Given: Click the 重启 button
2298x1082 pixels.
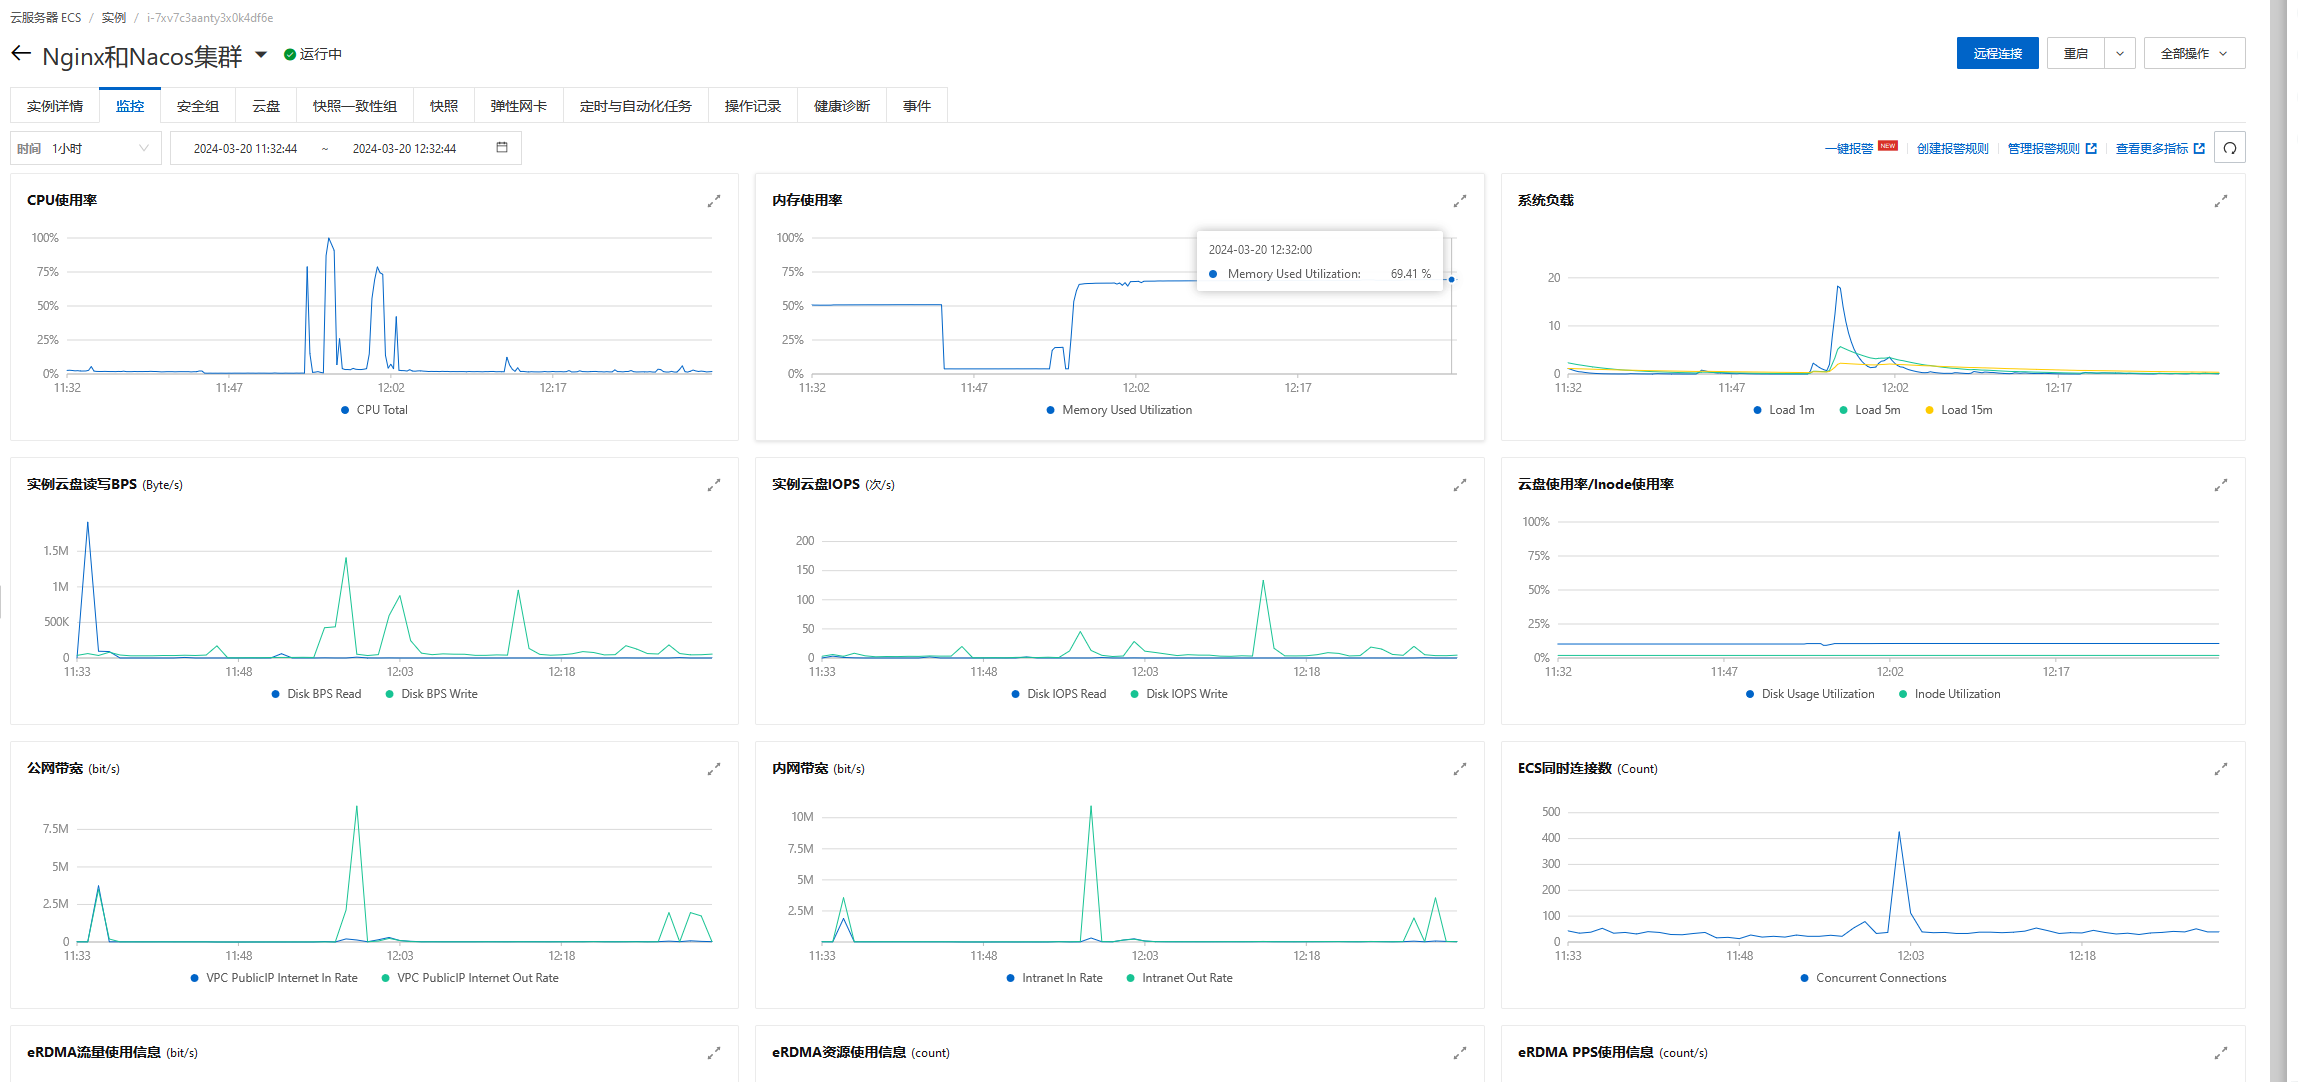Looking at the screenshot, I should click(2076, 53).
